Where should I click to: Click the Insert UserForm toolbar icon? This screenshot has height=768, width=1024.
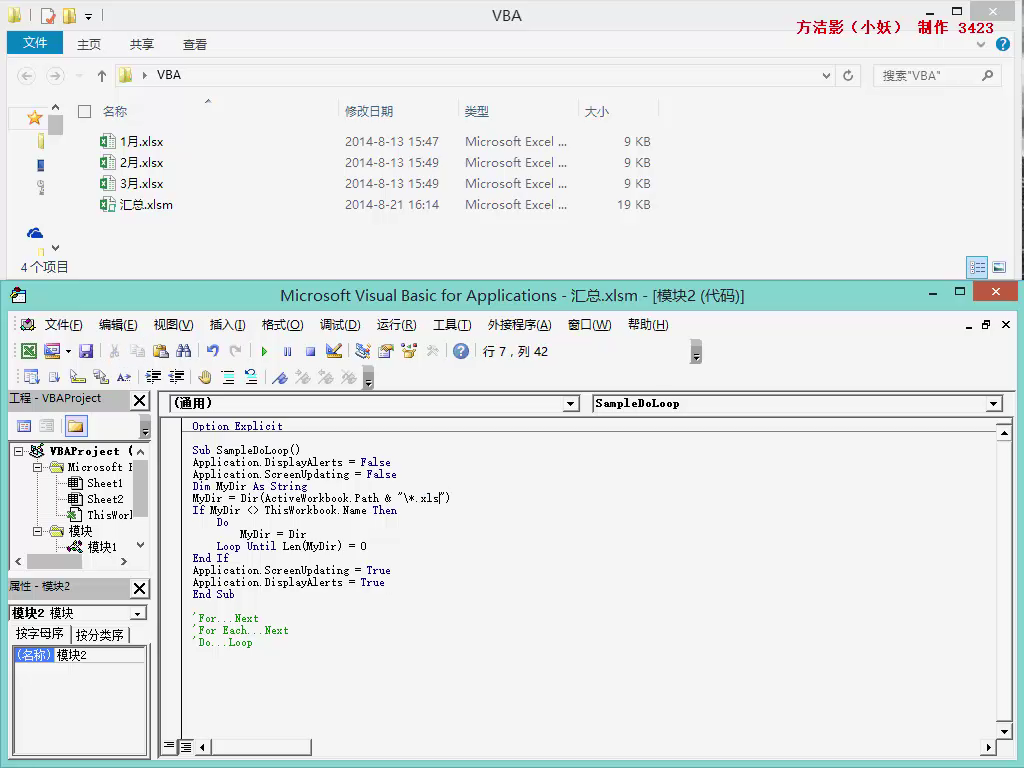point(52,351)
